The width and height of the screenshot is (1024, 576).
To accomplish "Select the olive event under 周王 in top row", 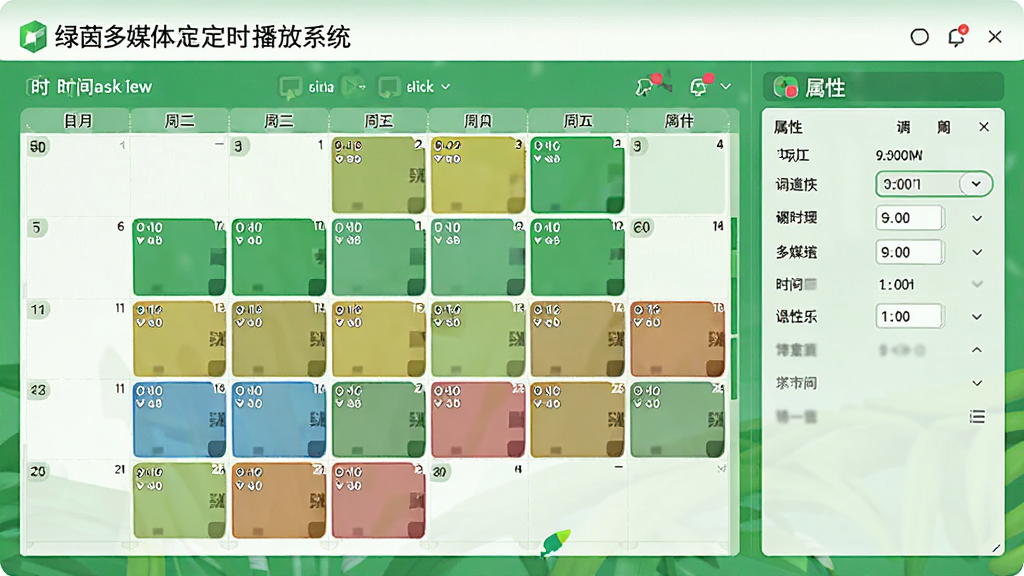I will click(379, 175).
